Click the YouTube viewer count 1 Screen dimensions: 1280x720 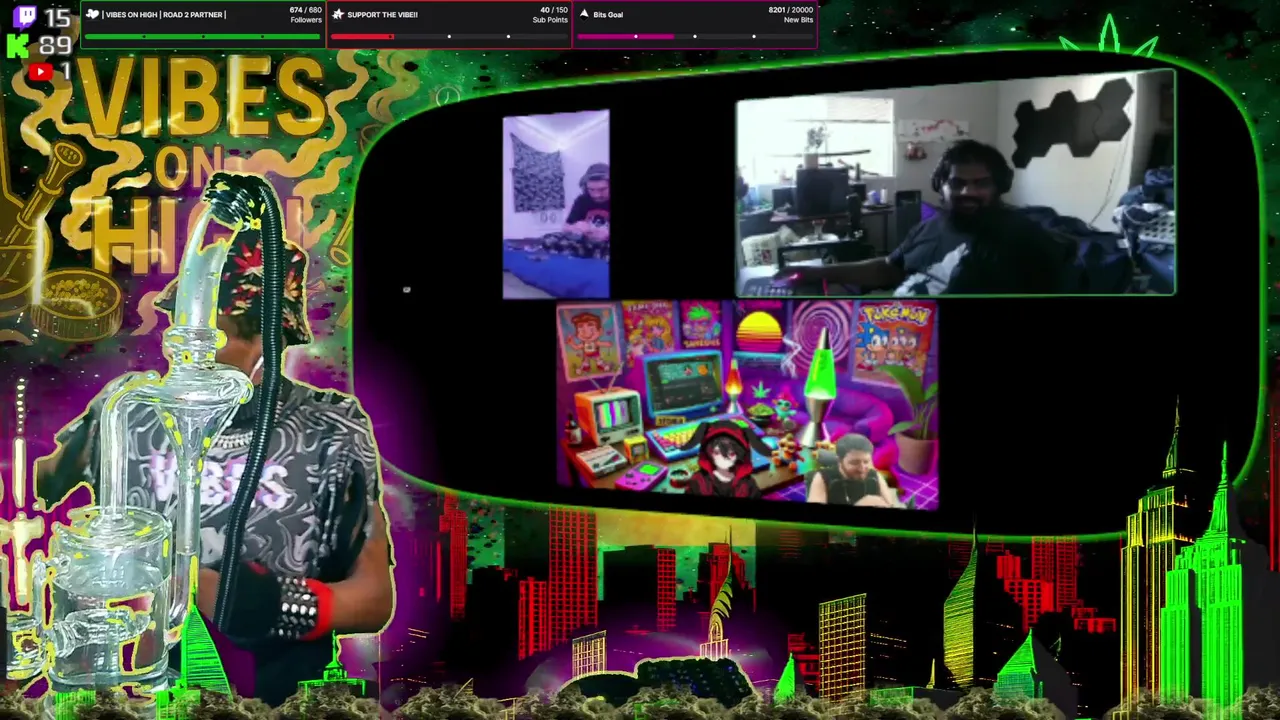point(66,72)
